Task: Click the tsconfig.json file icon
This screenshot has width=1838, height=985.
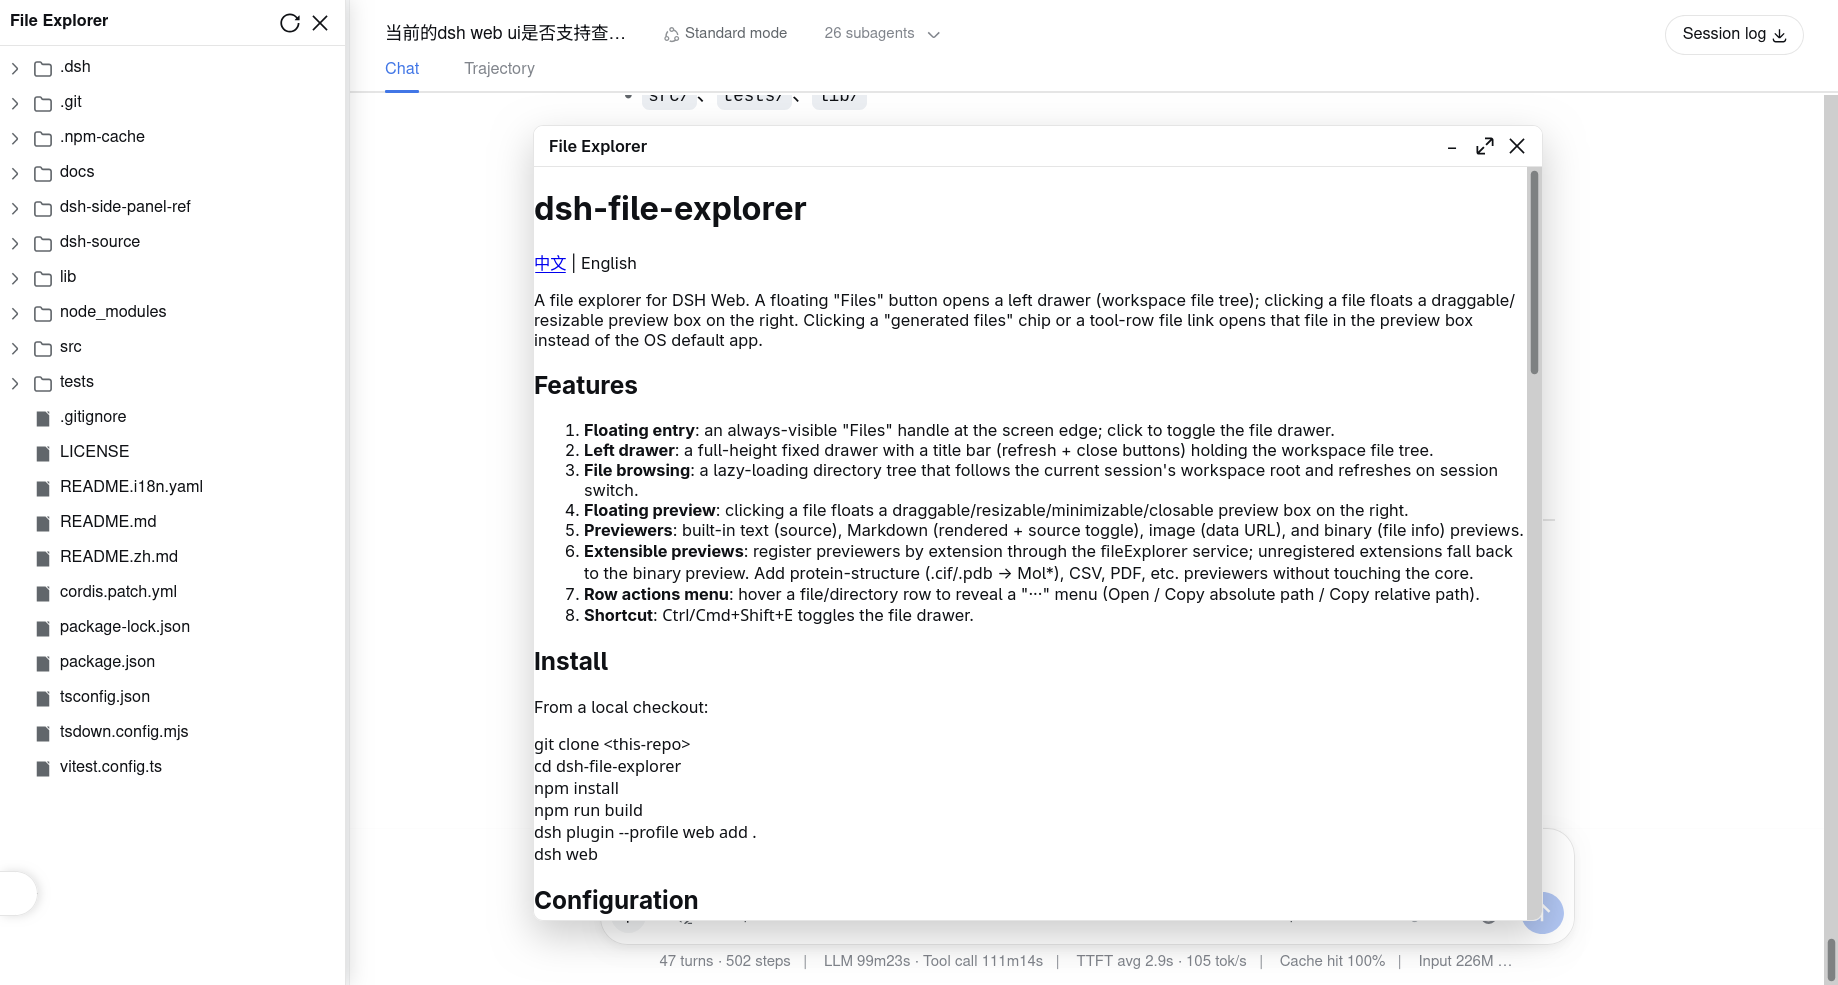Action: pos(43,698)
